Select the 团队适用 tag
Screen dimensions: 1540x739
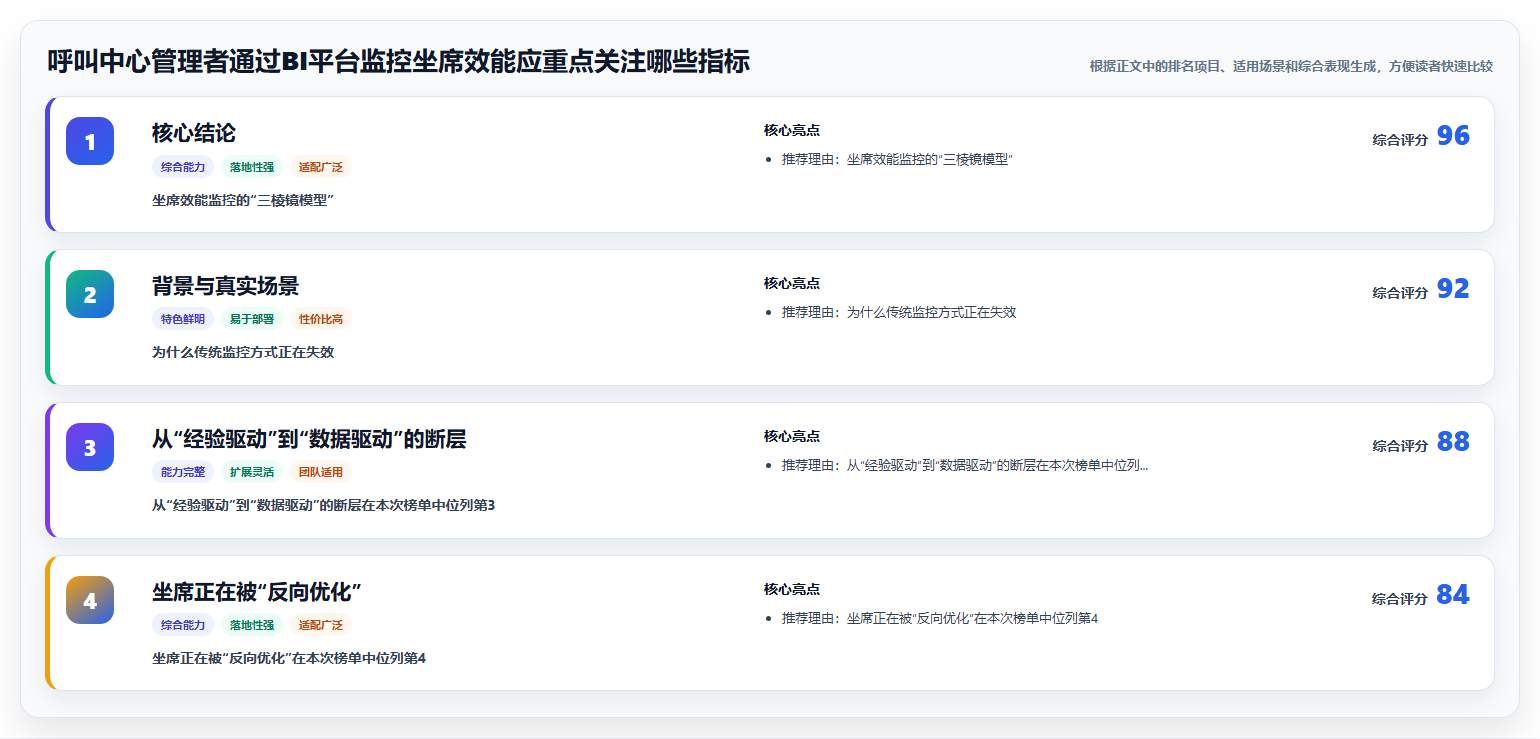321,473
